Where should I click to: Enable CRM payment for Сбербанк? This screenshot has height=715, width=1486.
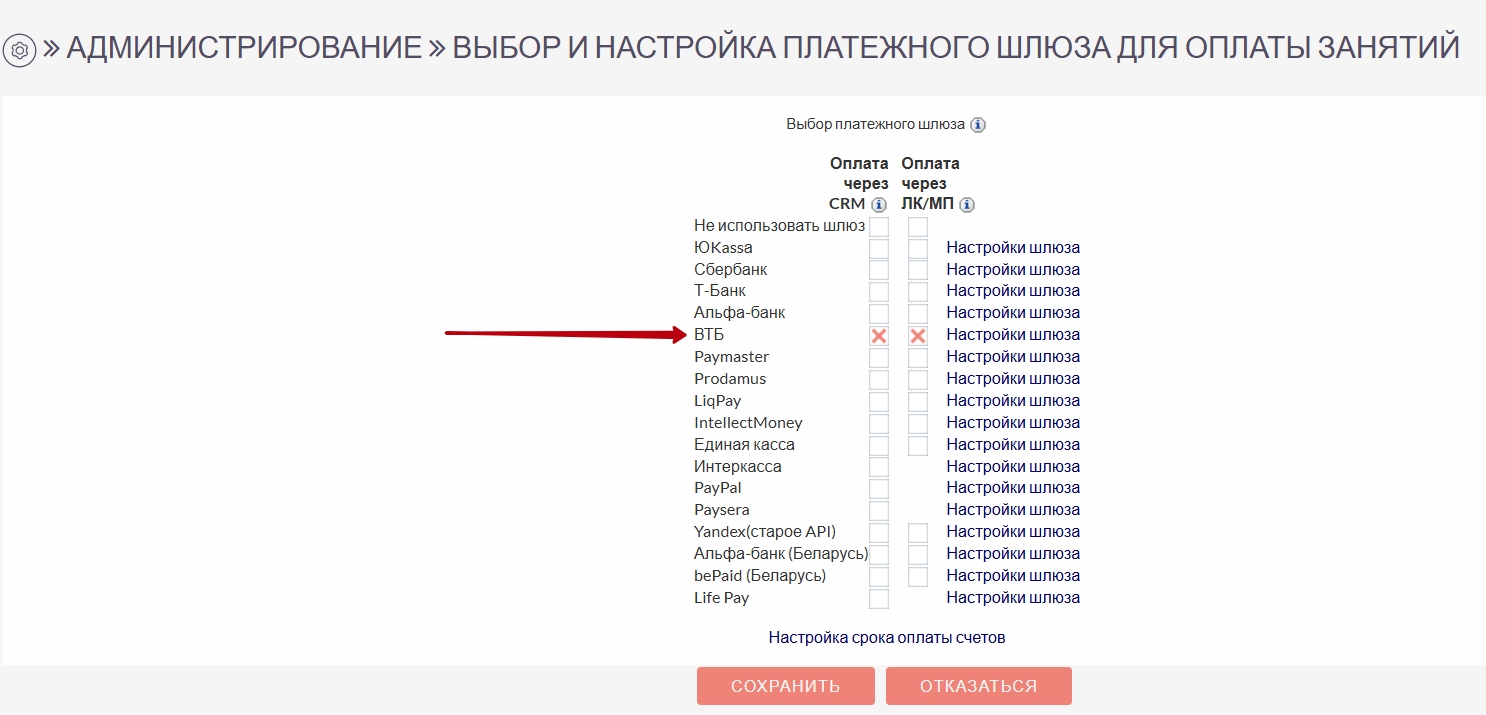pyautogui.click(x=879, y=270)
